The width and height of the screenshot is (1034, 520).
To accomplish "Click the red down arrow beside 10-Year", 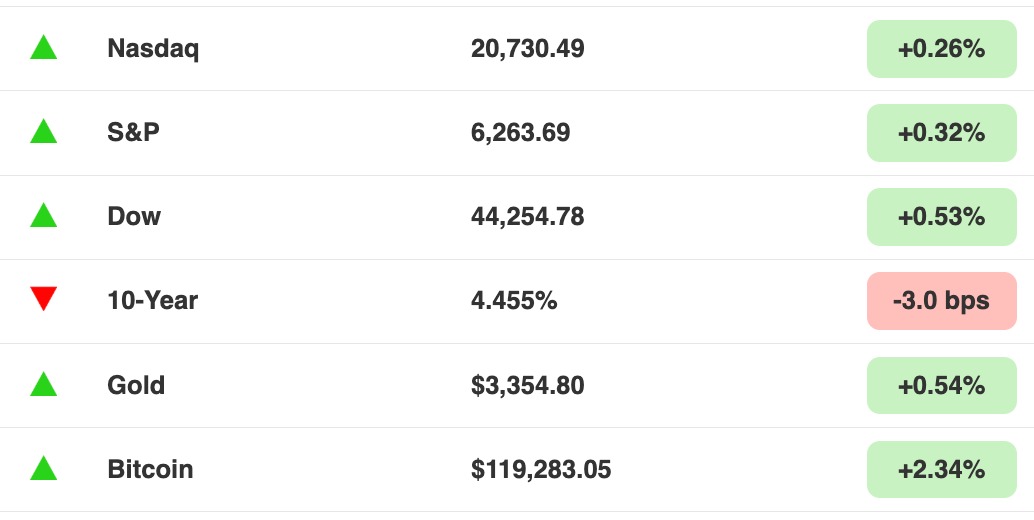I will (x=44, y=299).
